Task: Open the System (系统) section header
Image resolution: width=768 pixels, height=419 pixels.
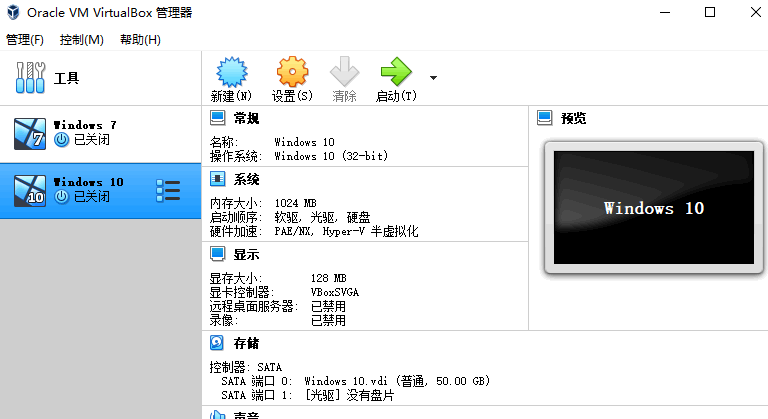Action: tap(246, 179)
